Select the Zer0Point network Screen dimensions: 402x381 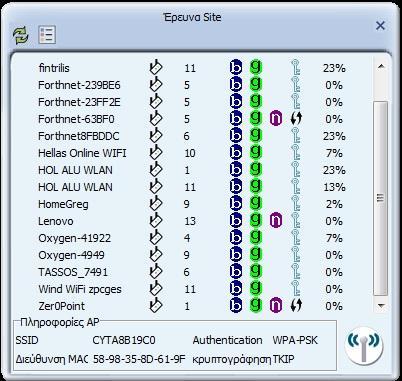pyautogui.click(x=62, y=306)
